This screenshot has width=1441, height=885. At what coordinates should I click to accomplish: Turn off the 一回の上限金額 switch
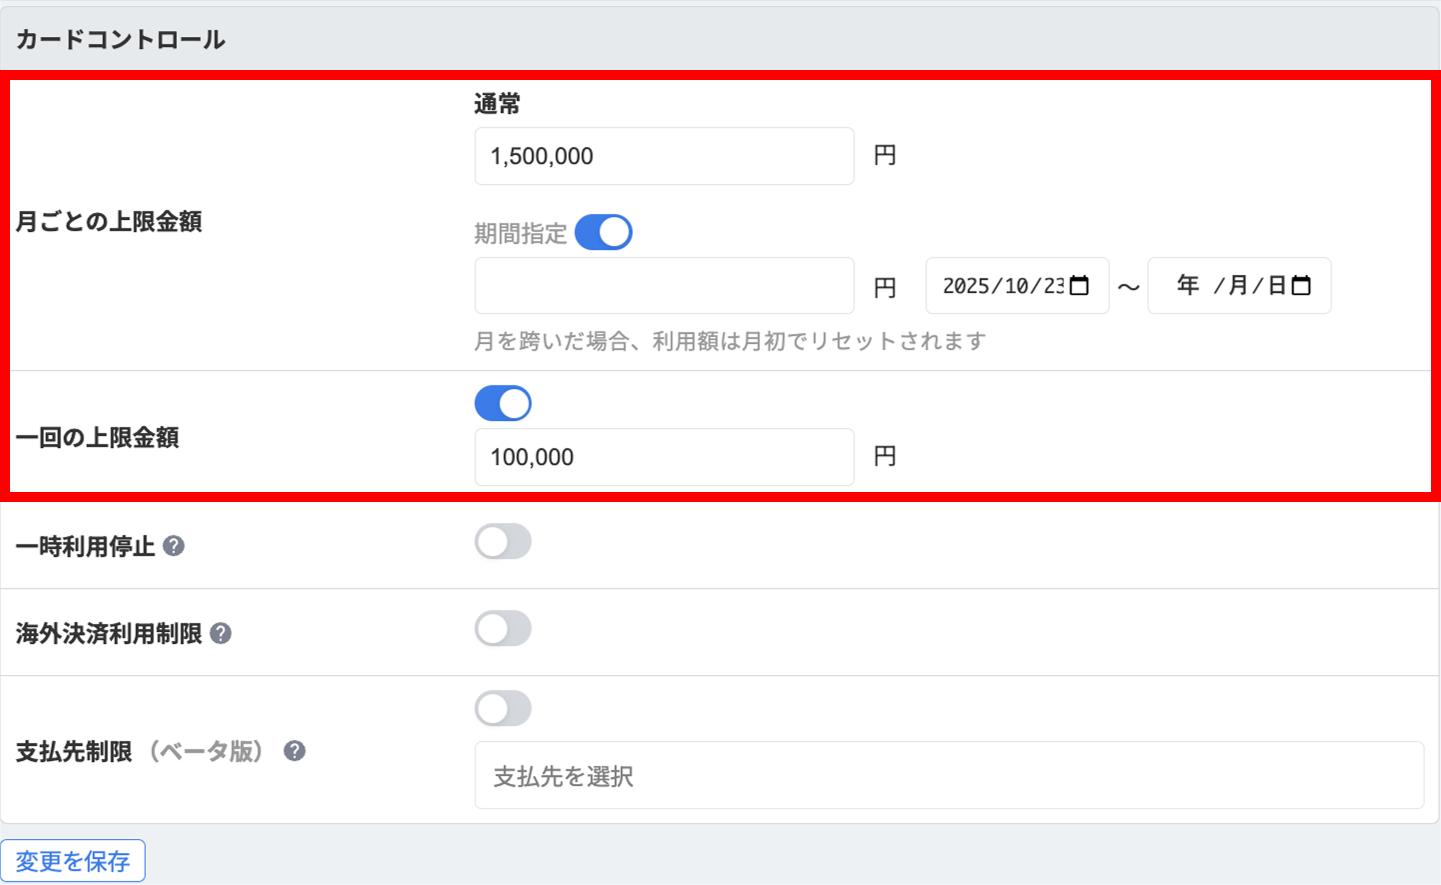503,404
